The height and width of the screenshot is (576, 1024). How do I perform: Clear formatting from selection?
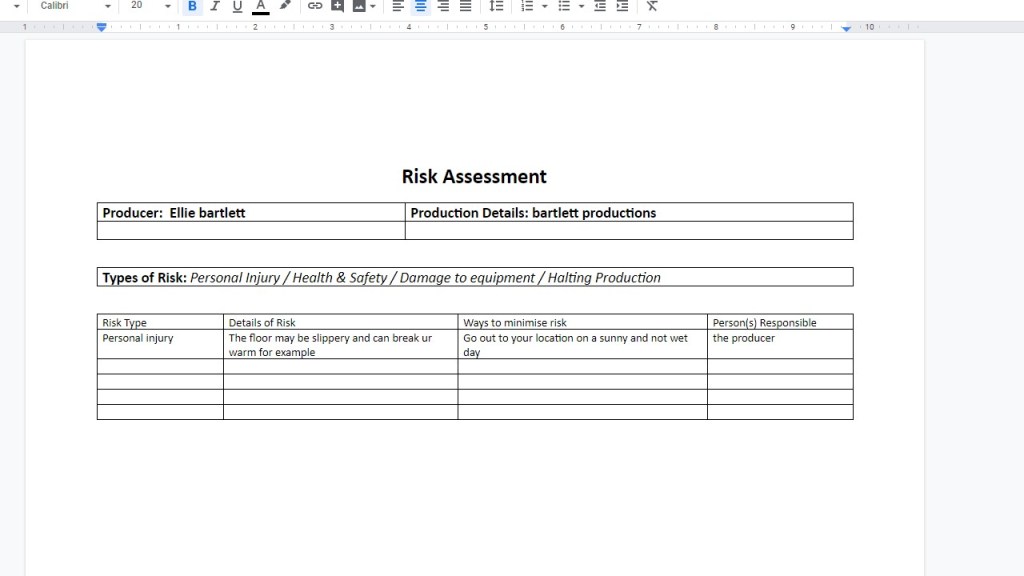click(x=652, y=6)
